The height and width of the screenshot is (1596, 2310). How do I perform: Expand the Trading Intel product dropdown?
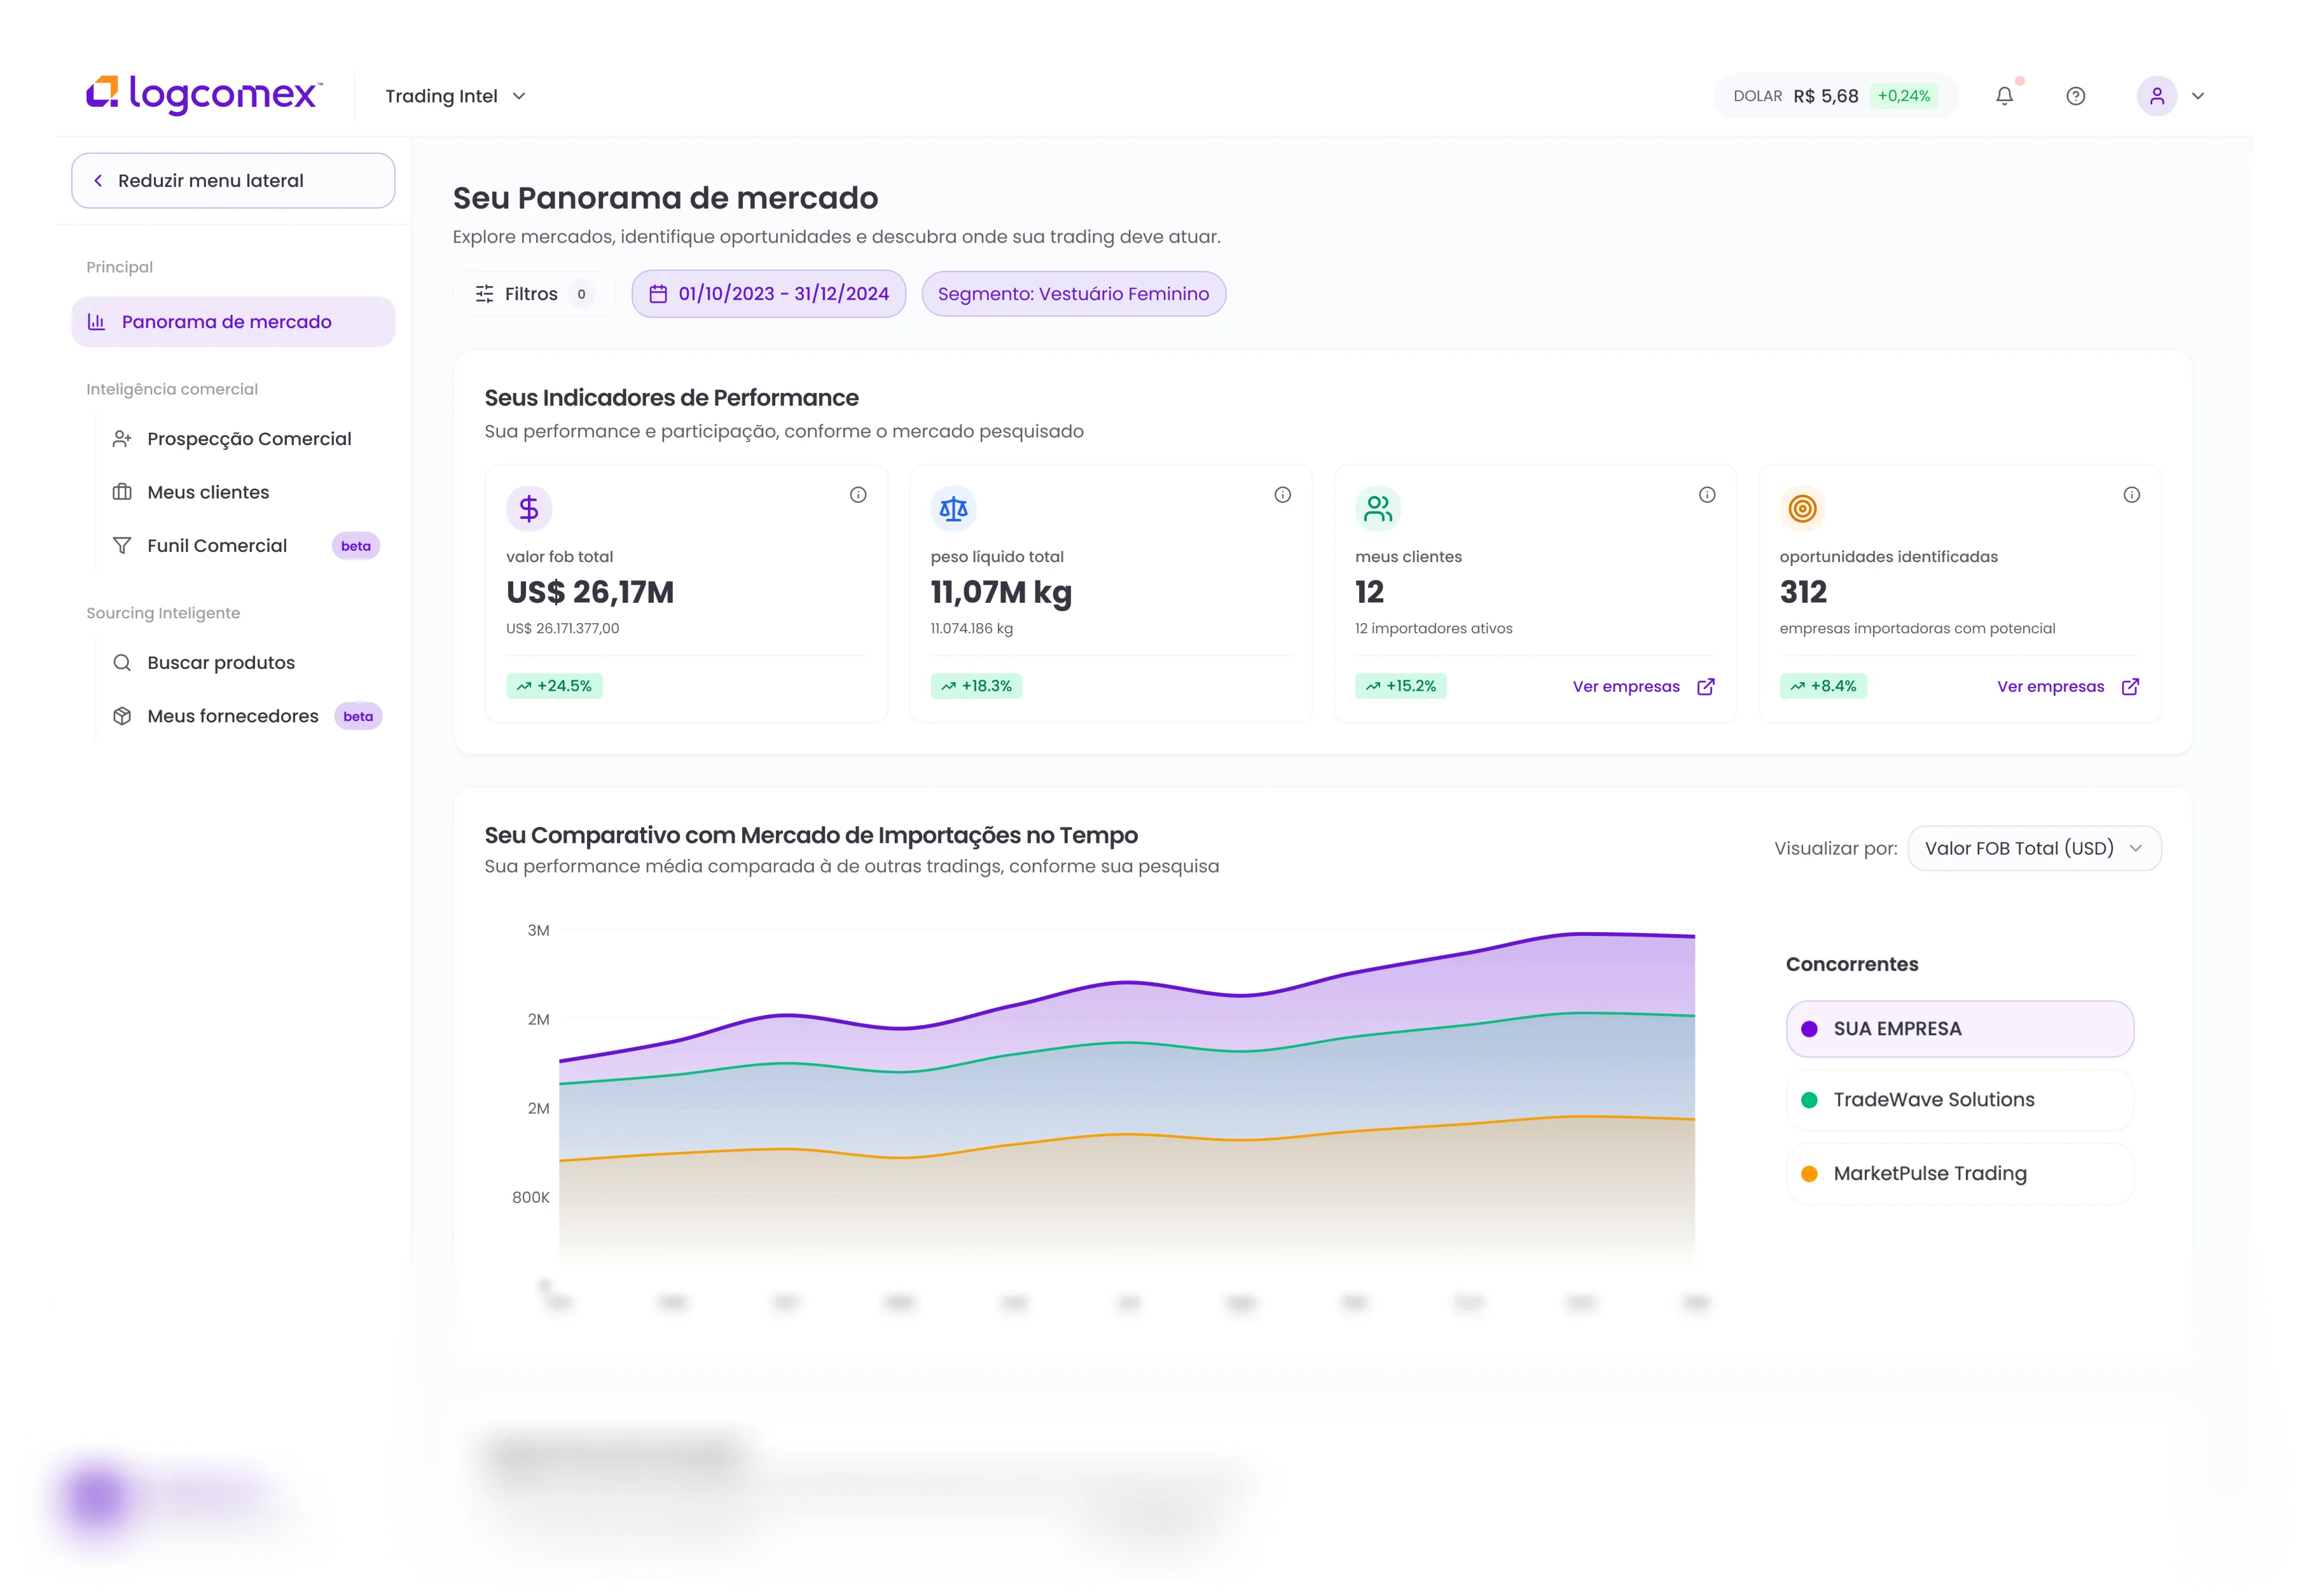tap(455, 96)
